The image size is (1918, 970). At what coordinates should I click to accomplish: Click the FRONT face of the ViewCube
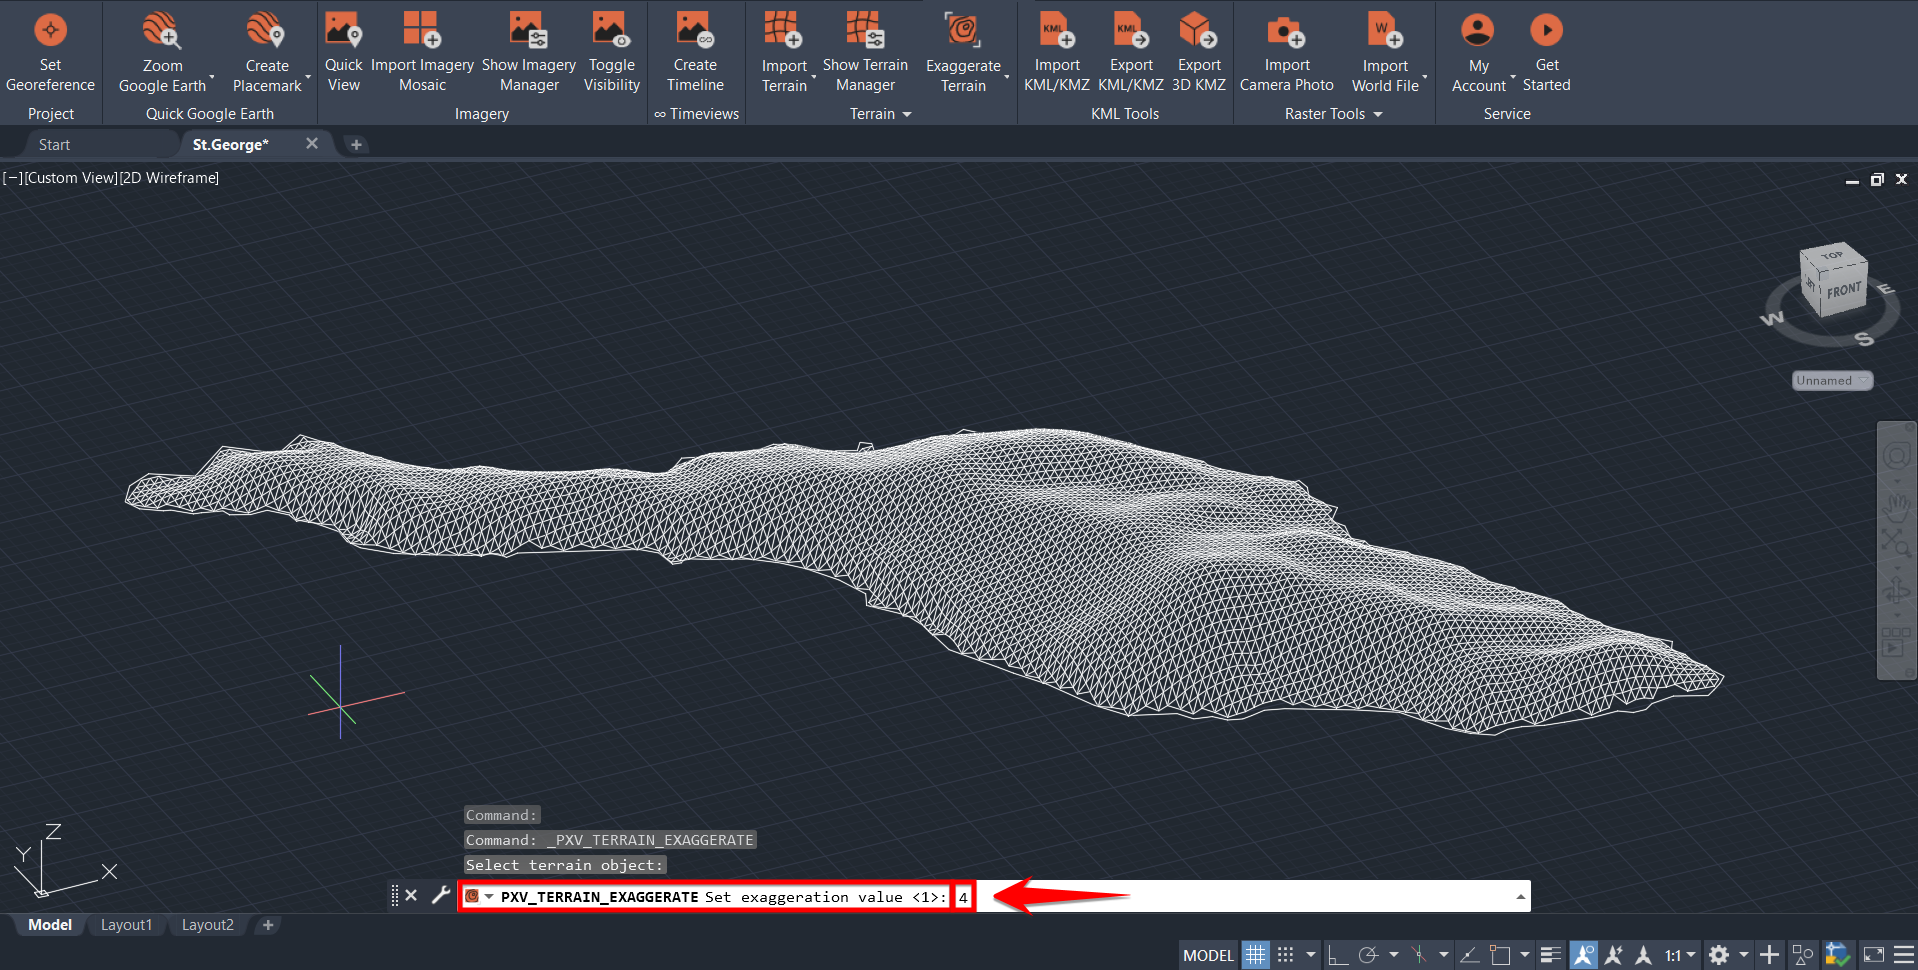click(1845, 290)
